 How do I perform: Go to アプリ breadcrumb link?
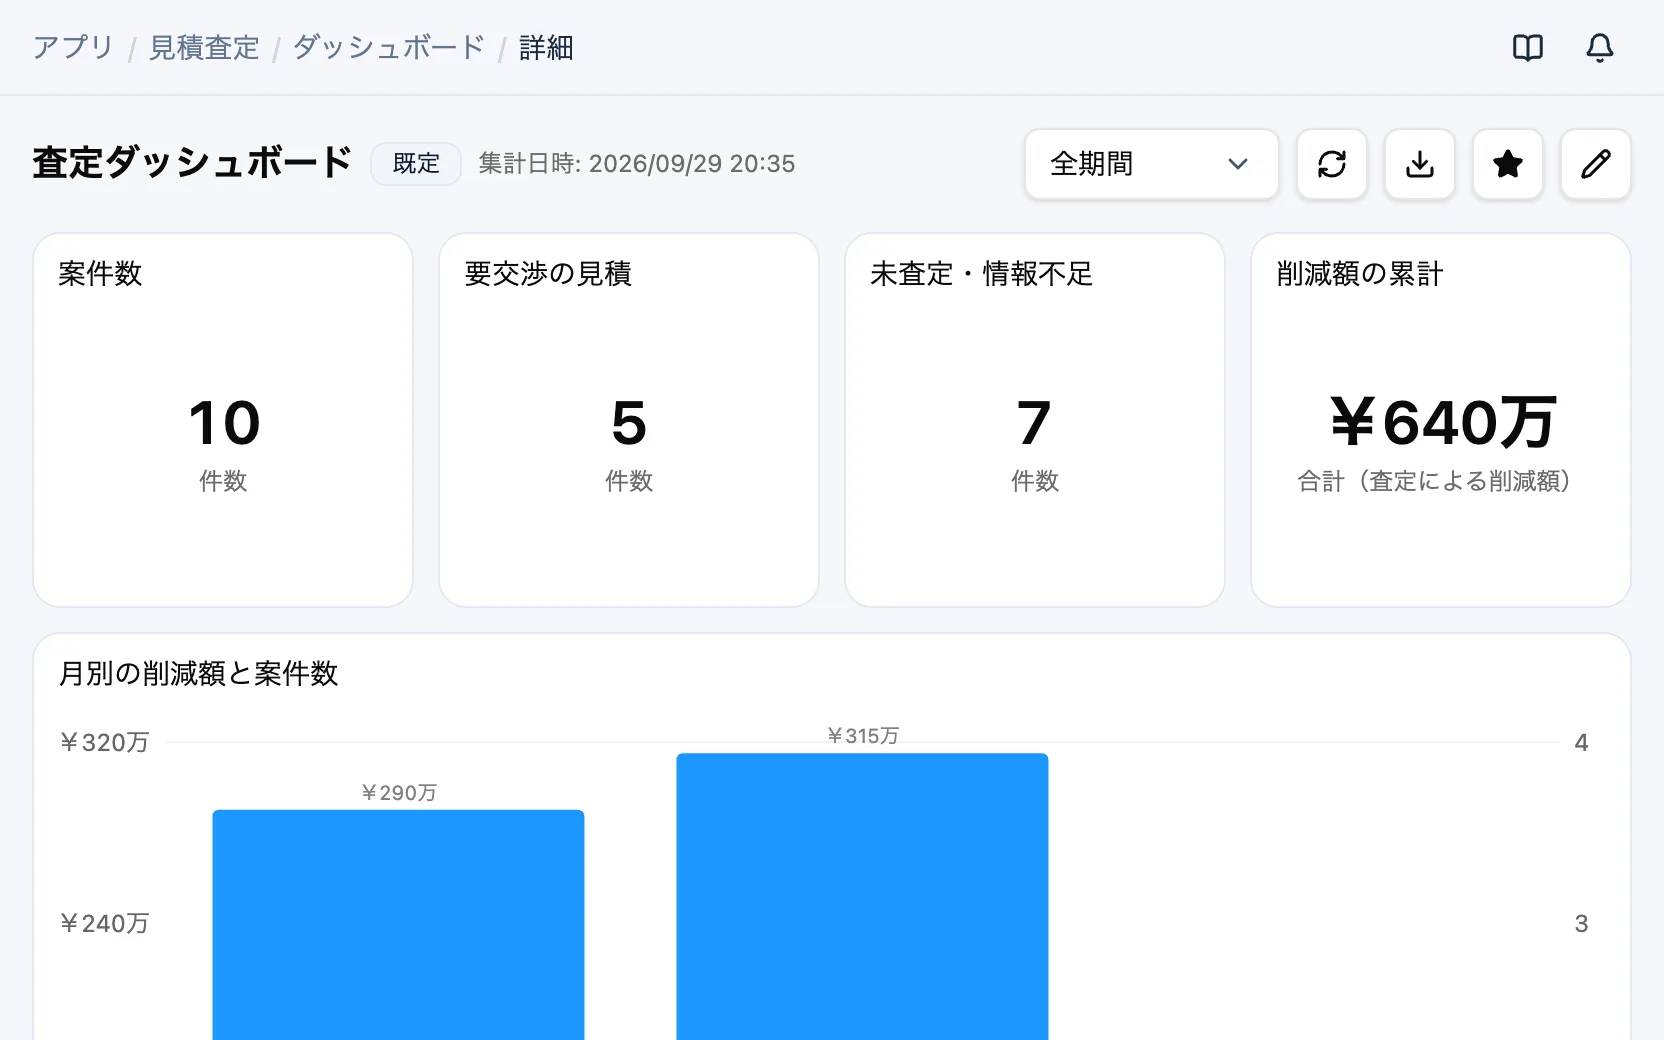[73, 47]
